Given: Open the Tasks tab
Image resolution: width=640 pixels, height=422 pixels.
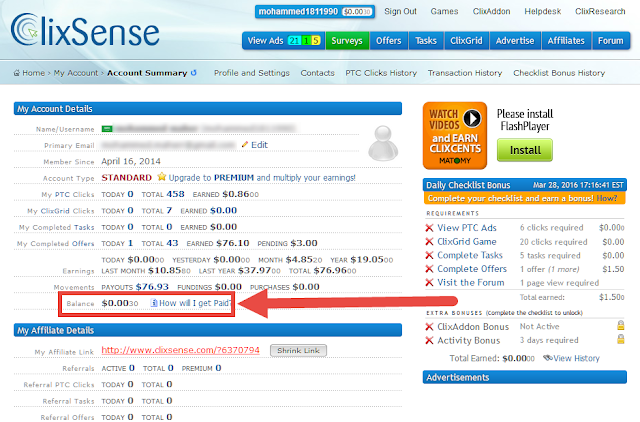Looking at the screenshot, I should (x=426, y=41).
